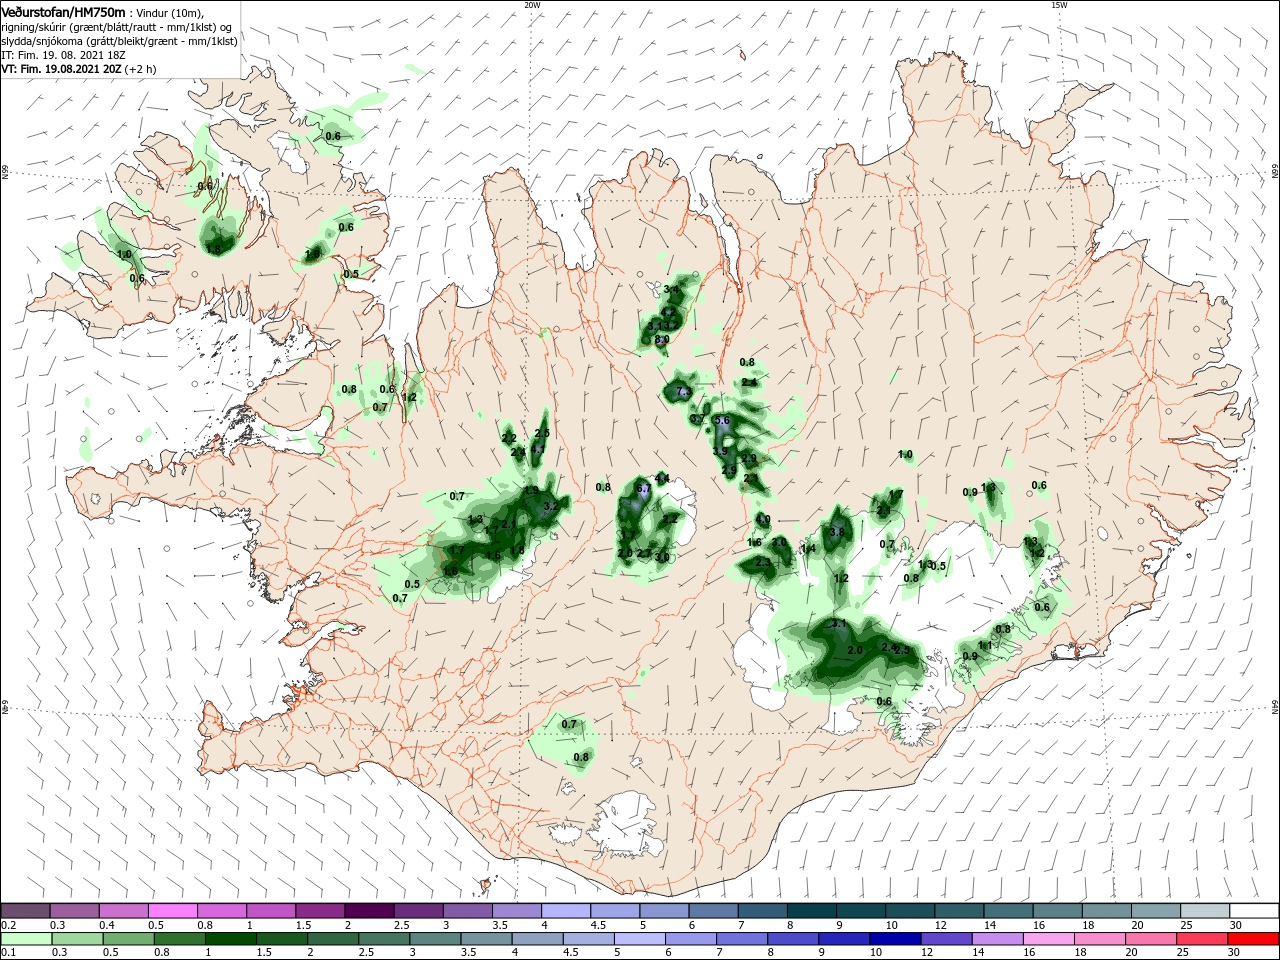1280x960 pixels.
Task: Click the '4.0' precipitation value on map
Action: tap(763, 519)
